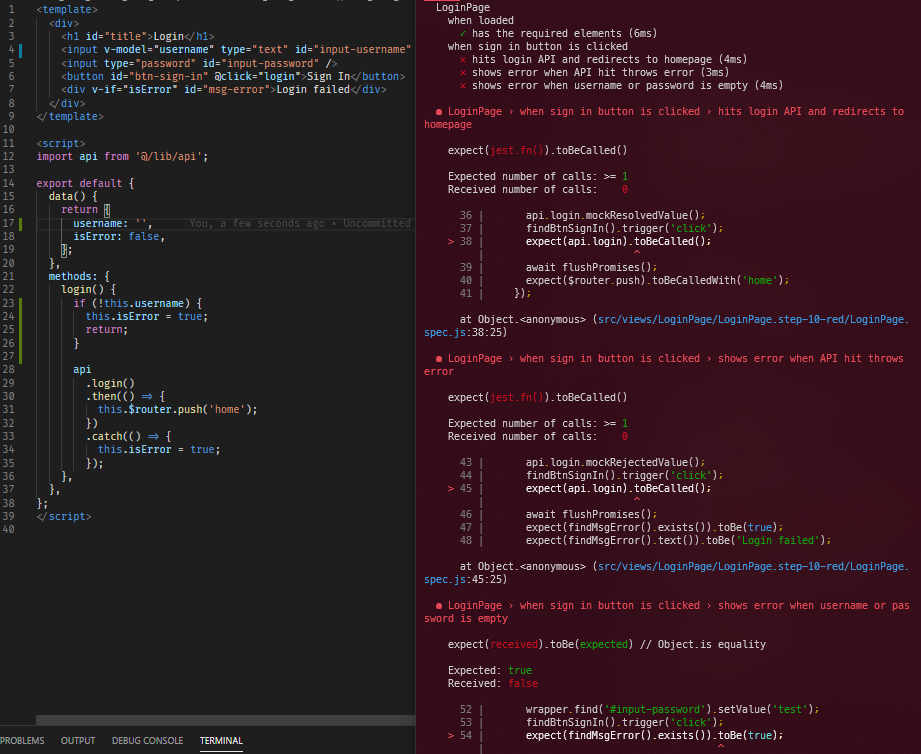Click the 'data() {' line
Viewport: 921px width, 754px height.
(x=73, y=196)
